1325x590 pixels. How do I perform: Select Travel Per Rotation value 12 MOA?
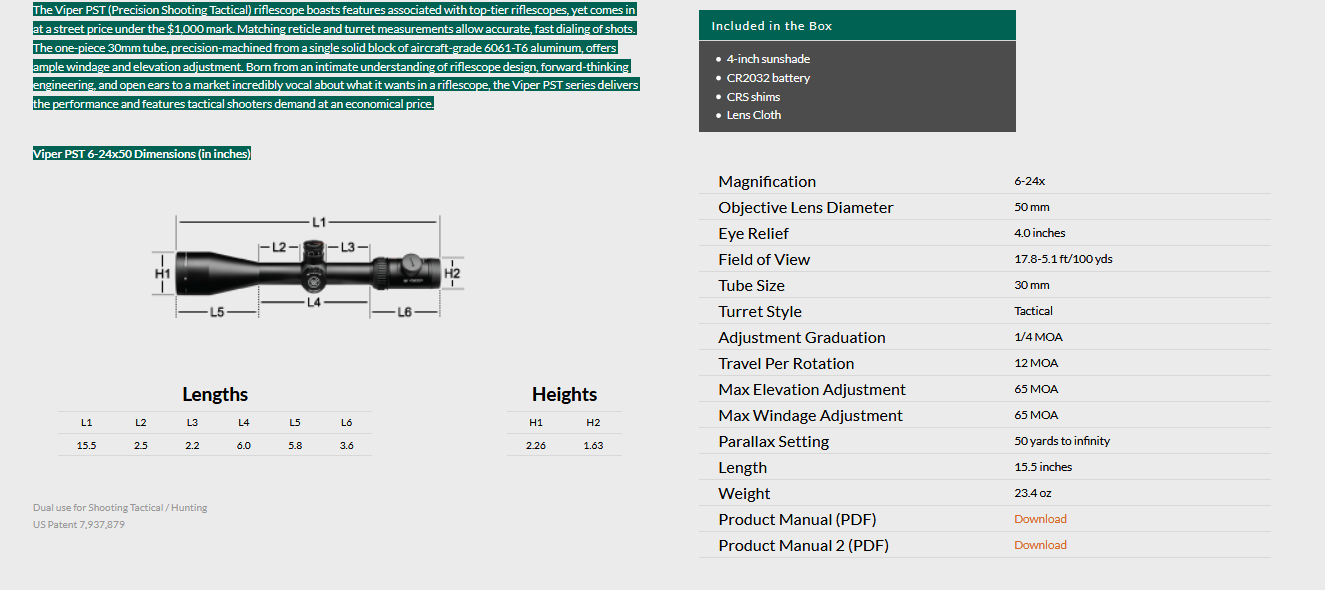click(x=1036, y=363)
